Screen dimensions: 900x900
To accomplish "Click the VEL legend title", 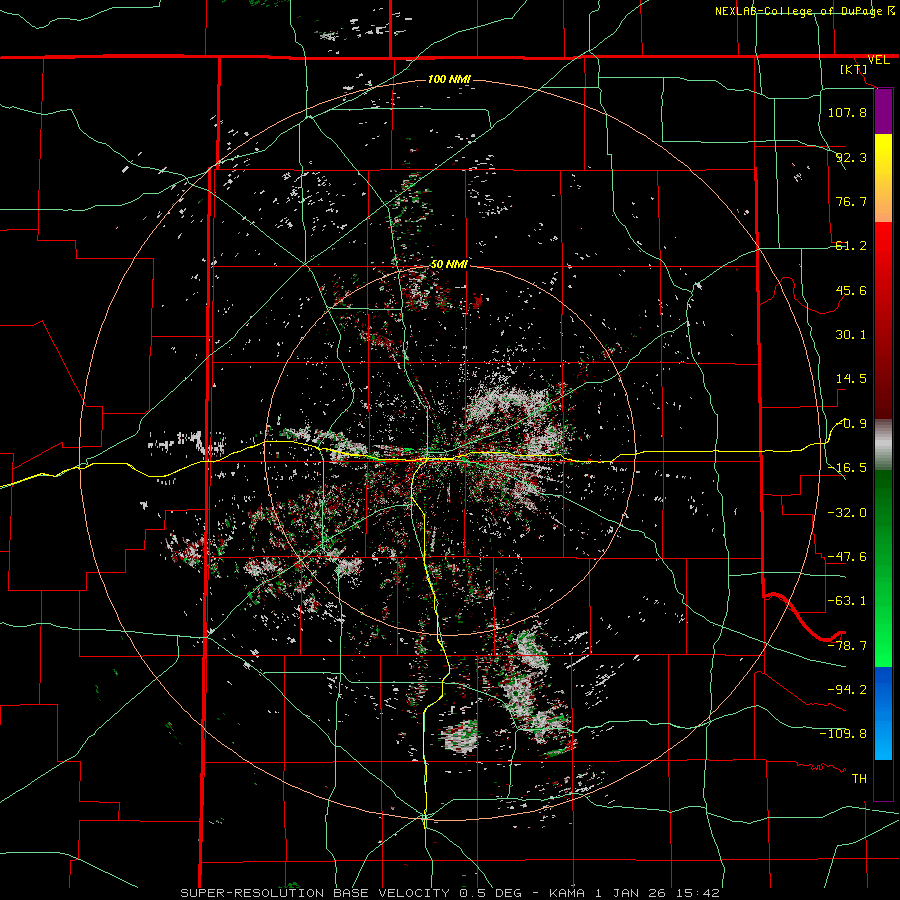I will 878,60.
